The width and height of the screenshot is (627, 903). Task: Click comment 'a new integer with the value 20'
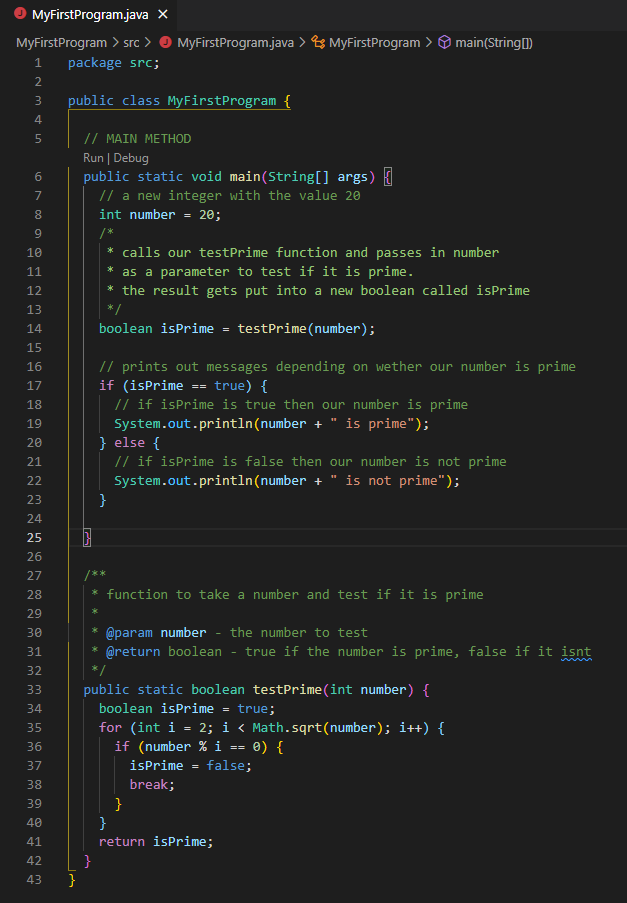click(x=230, y=196)
